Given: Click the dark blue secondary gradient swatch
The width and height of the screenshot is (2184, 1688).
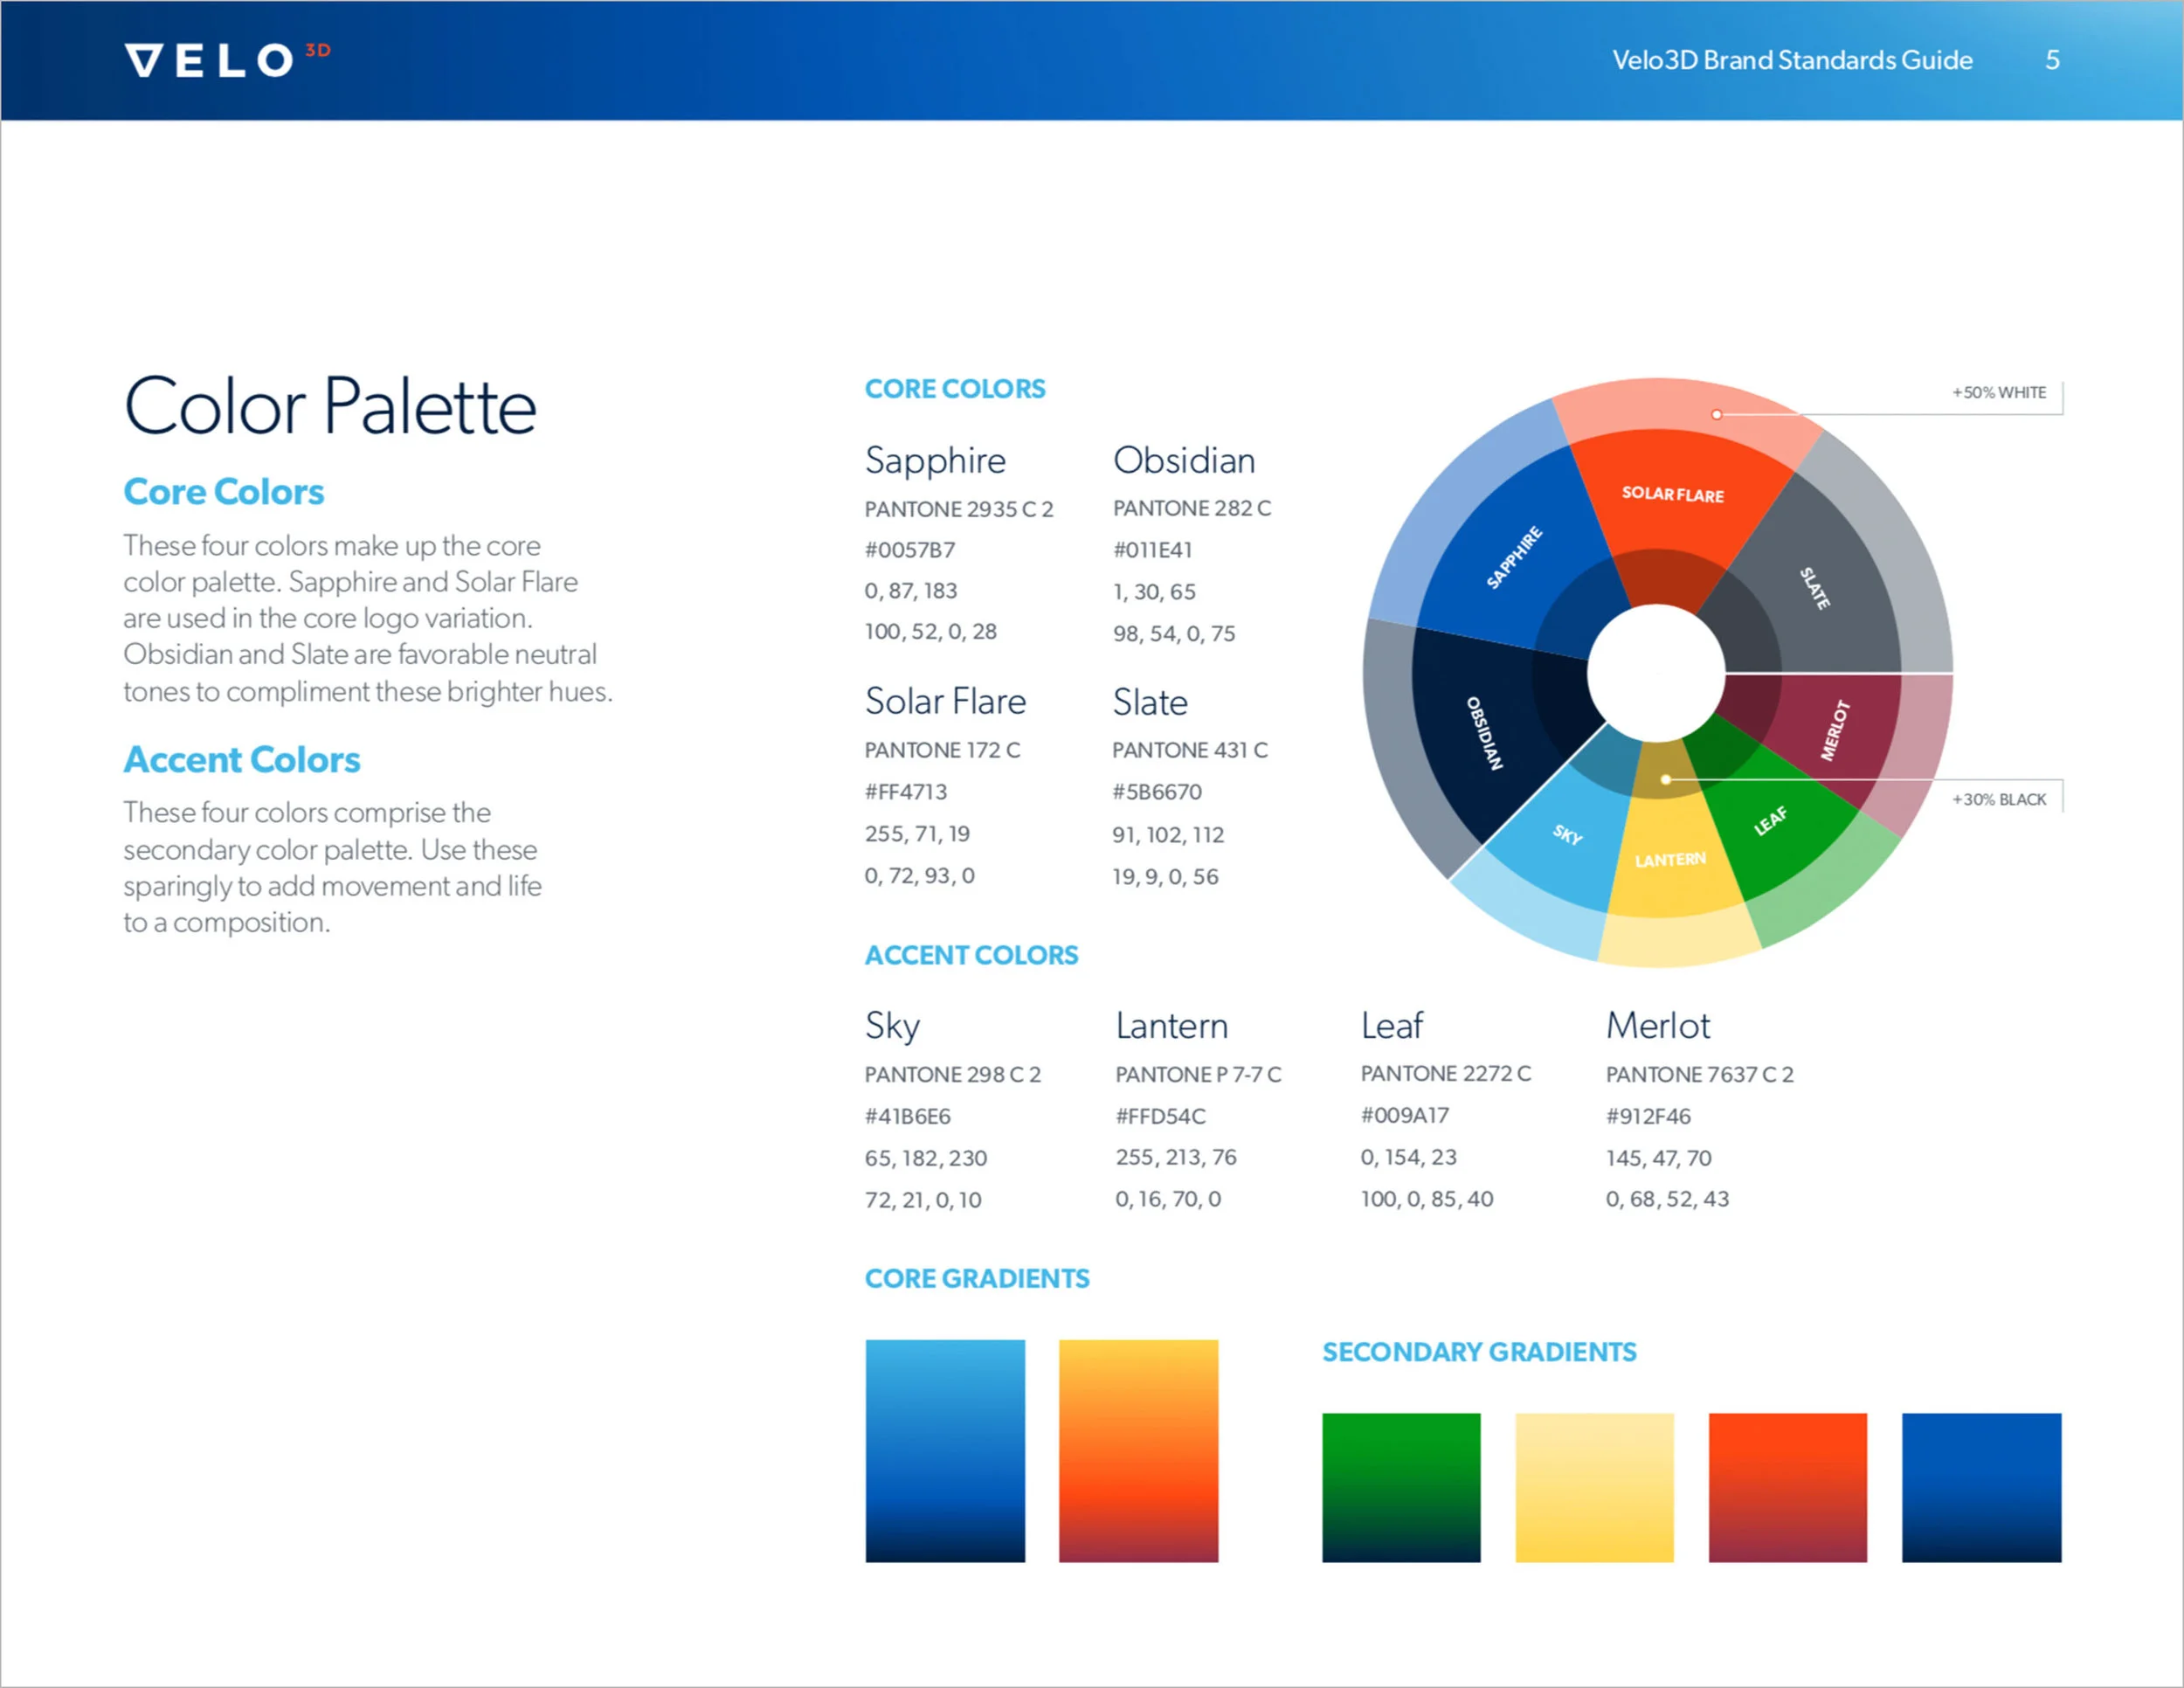Looking at the screenshot, I should click(1981, 1488).
